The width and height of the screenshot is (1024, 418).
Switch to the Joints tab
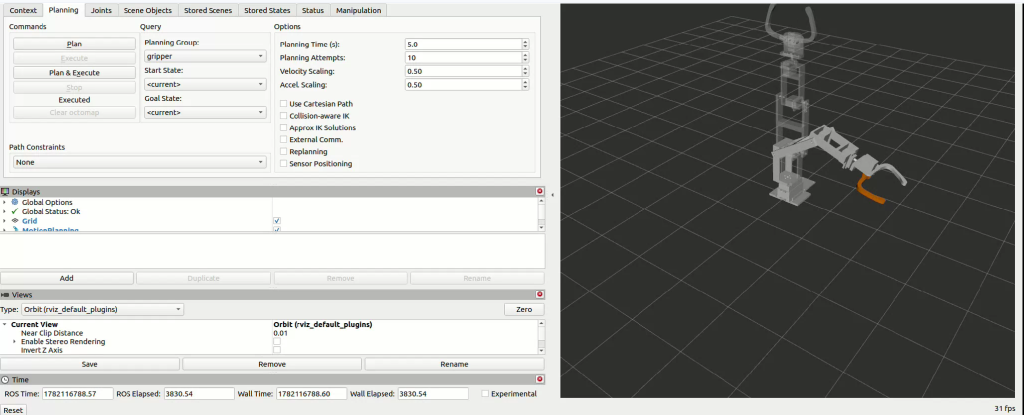101,10
